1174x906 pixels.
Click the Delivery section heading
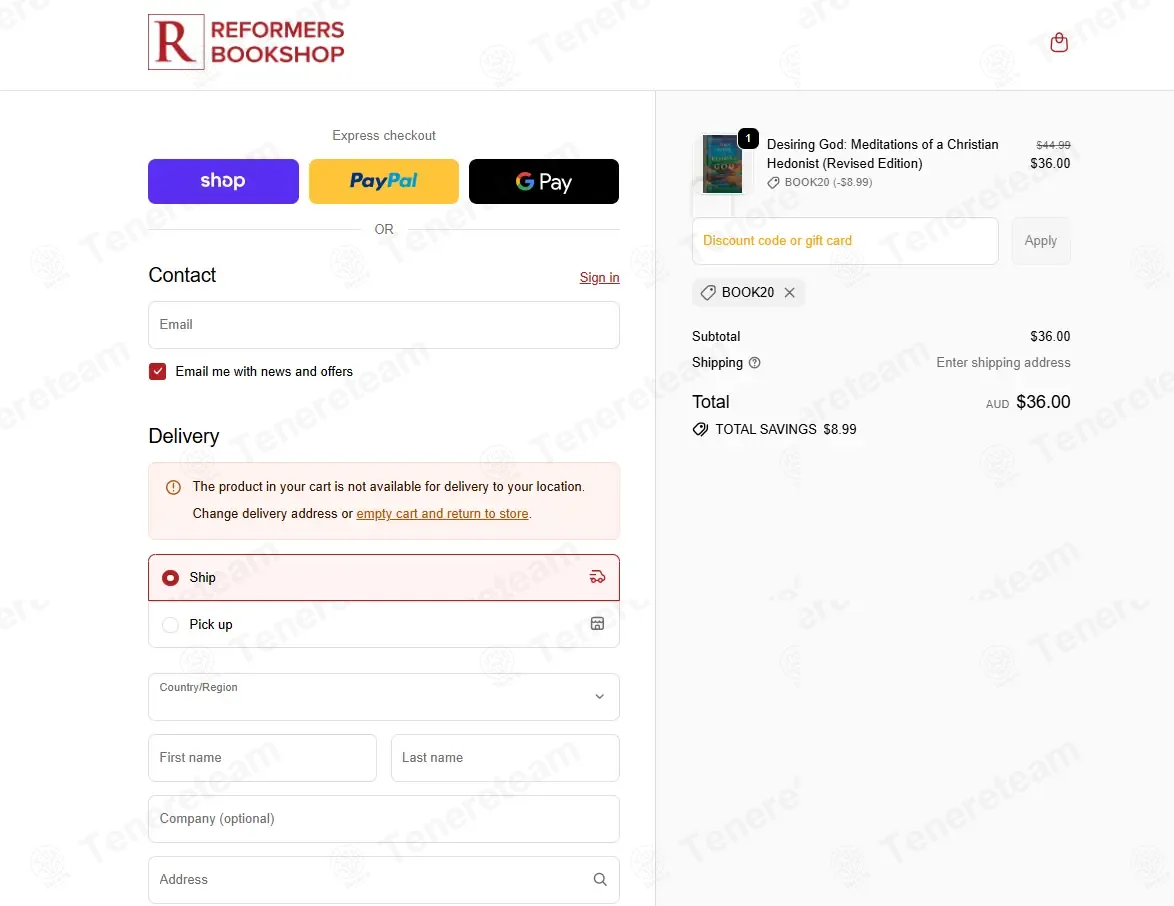183,437
